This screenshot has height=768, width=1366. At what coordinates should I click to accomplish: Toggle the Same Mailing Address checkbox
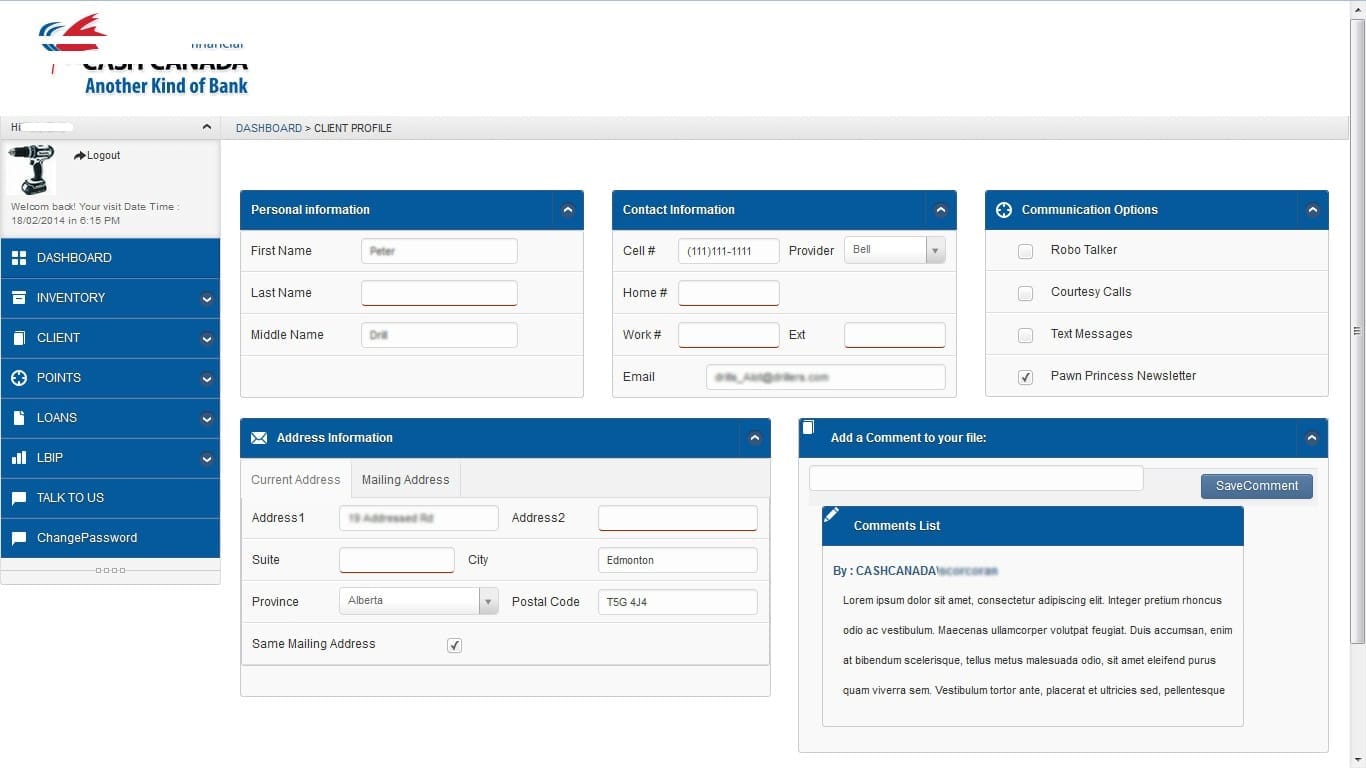pos(455,646)
